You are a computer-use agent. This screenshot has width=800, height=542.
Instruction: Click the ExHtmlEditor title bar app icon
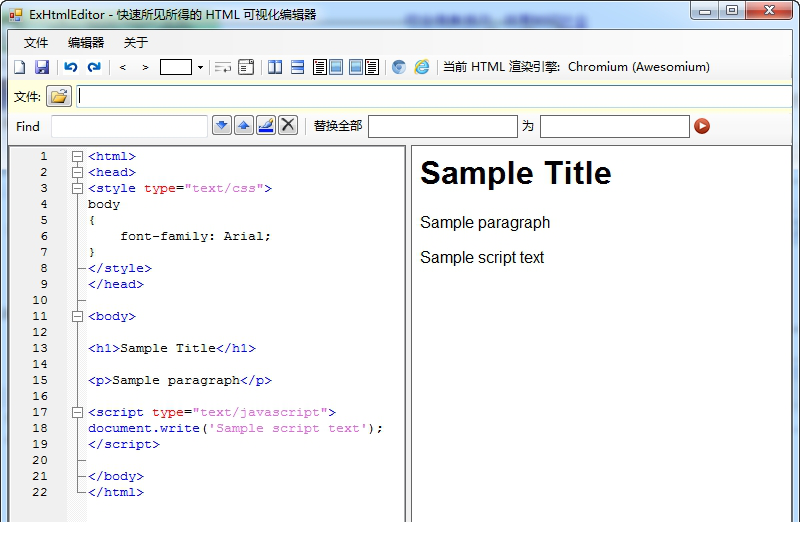point(16,15)
